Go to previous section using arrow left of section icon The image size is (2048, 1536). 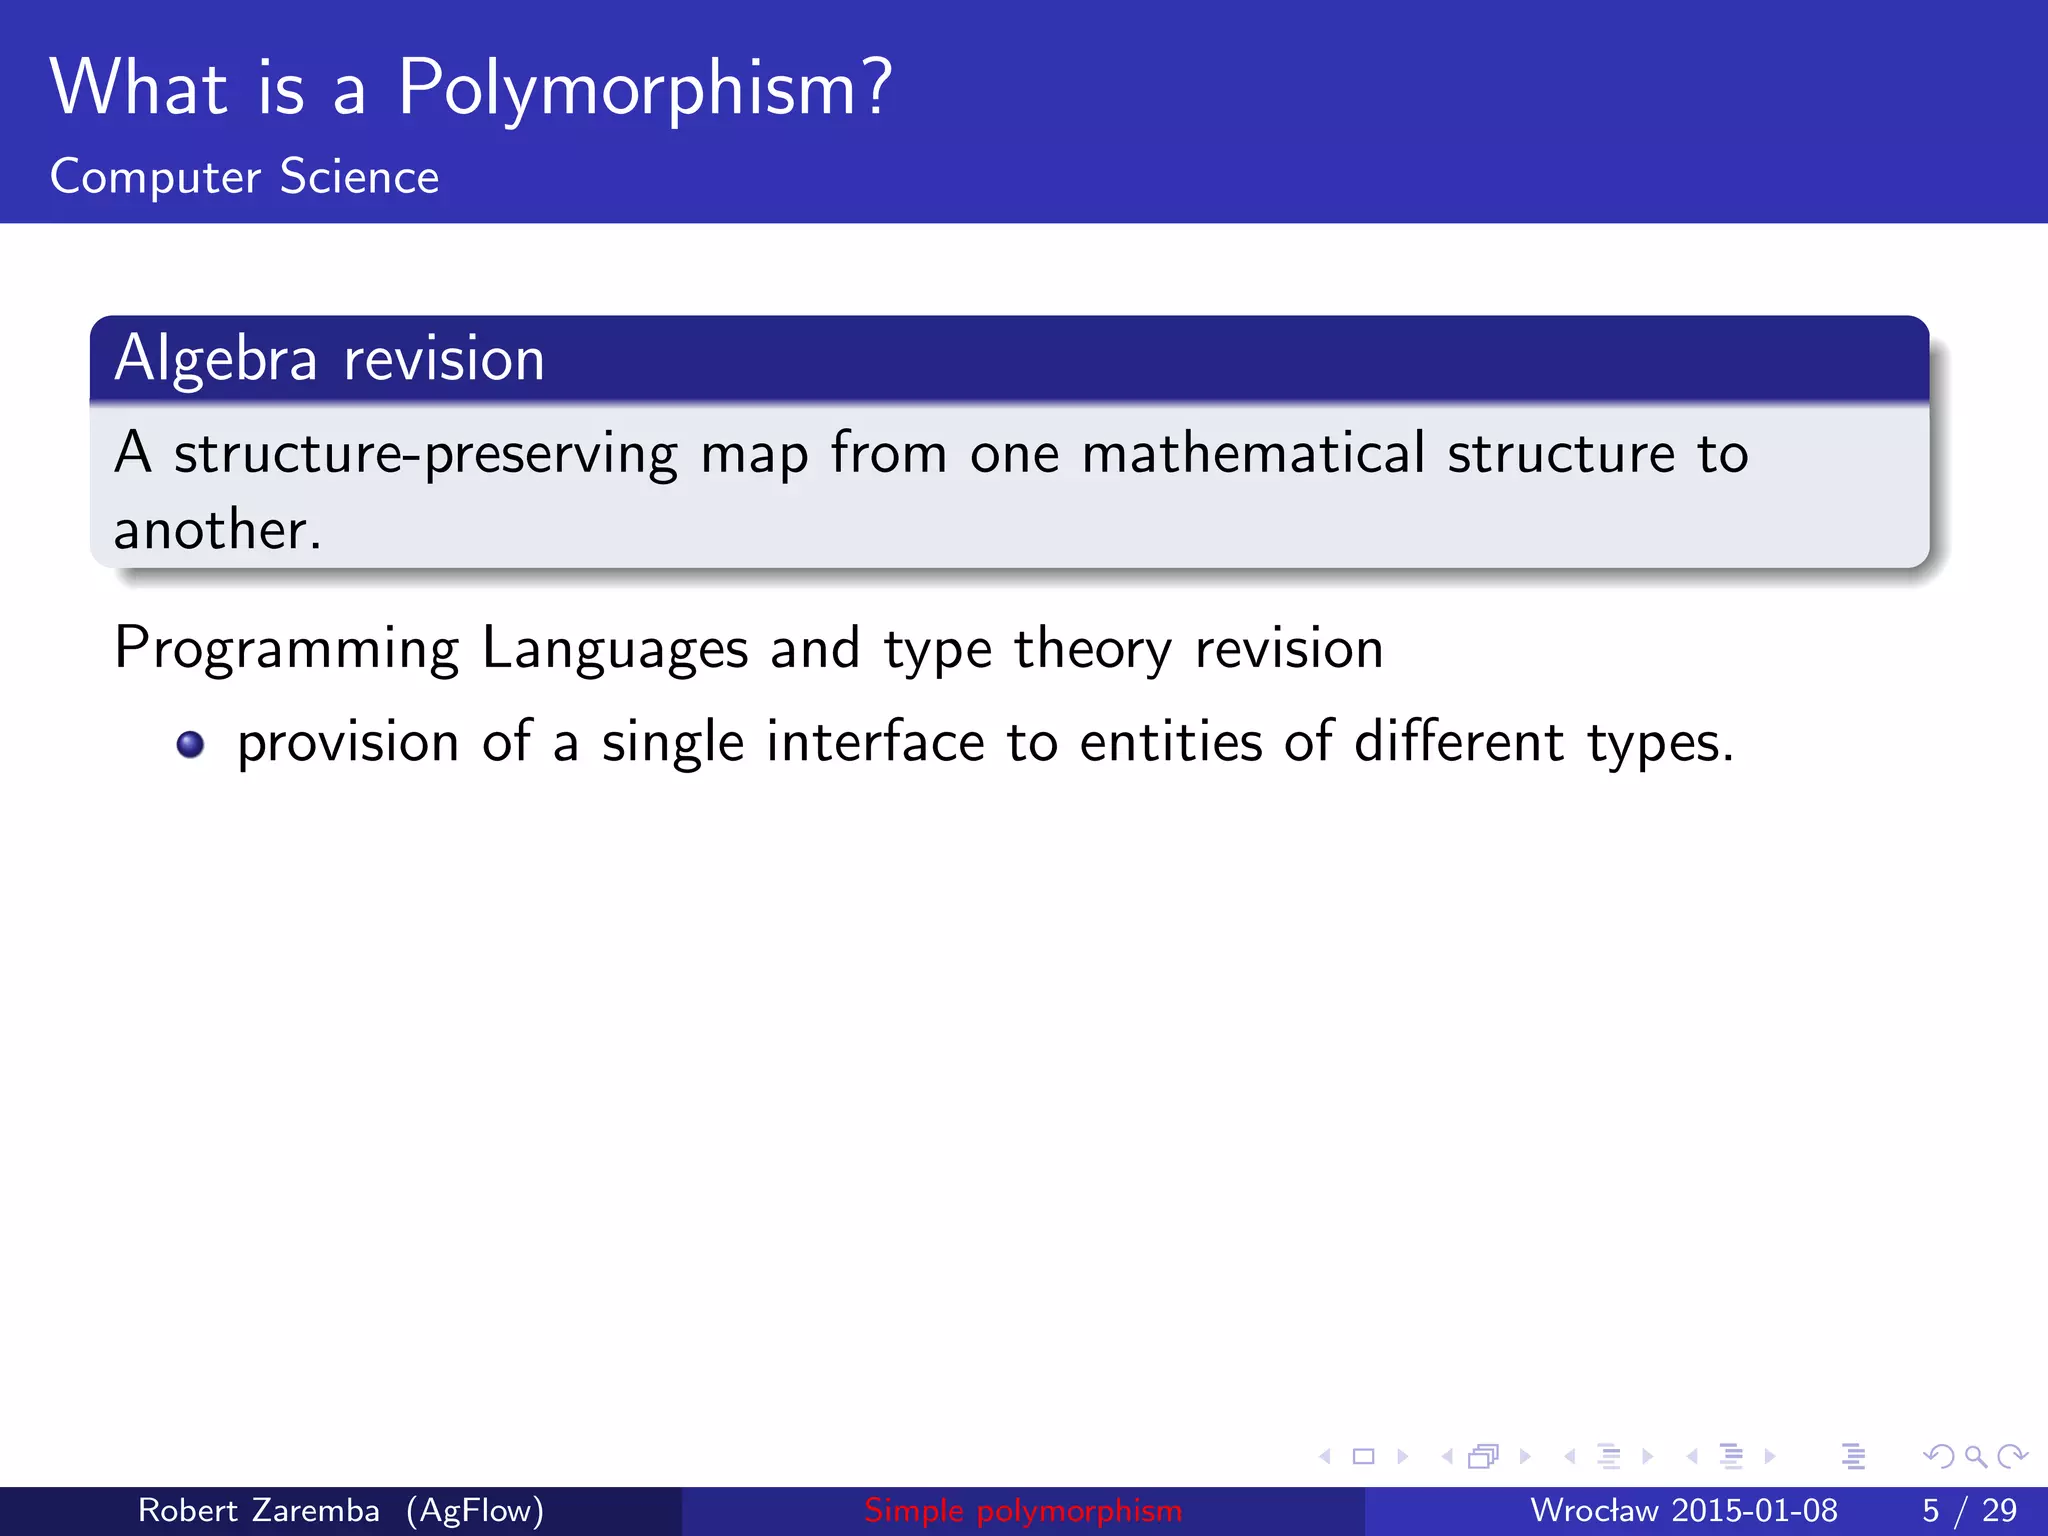[x=1692, y=1457]
